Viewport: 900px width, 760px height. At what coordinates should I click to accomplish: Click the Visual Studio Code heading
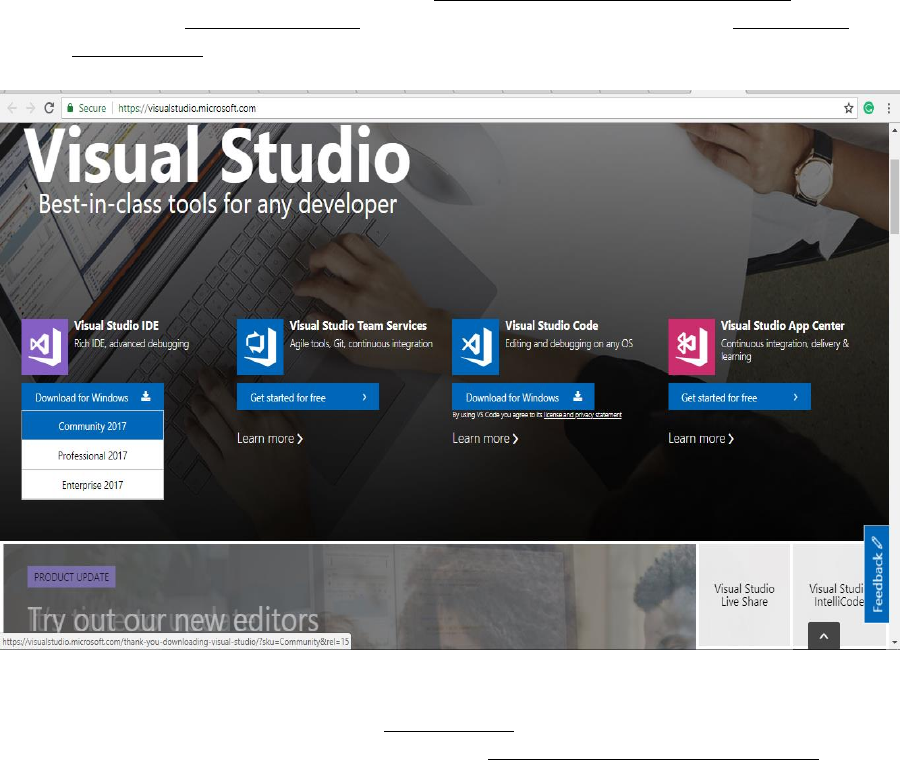(552, 325)
